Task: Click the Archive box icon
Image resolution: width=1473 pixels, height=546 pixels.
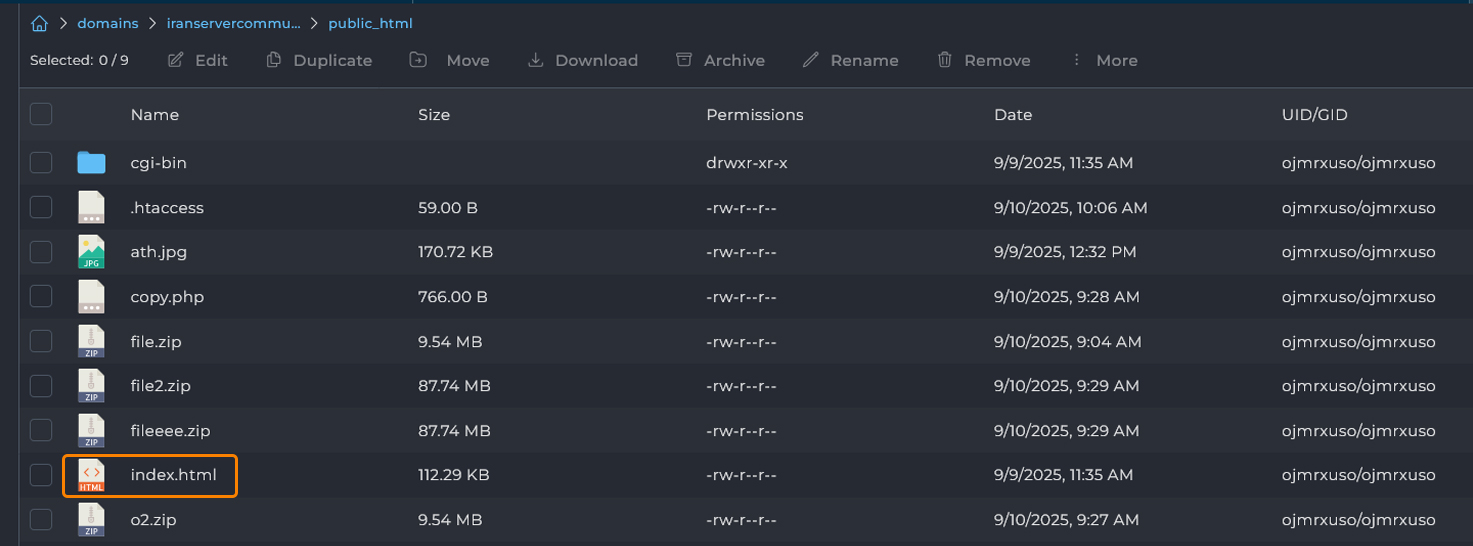Action: pyautogui.click(x=684, y=60)
